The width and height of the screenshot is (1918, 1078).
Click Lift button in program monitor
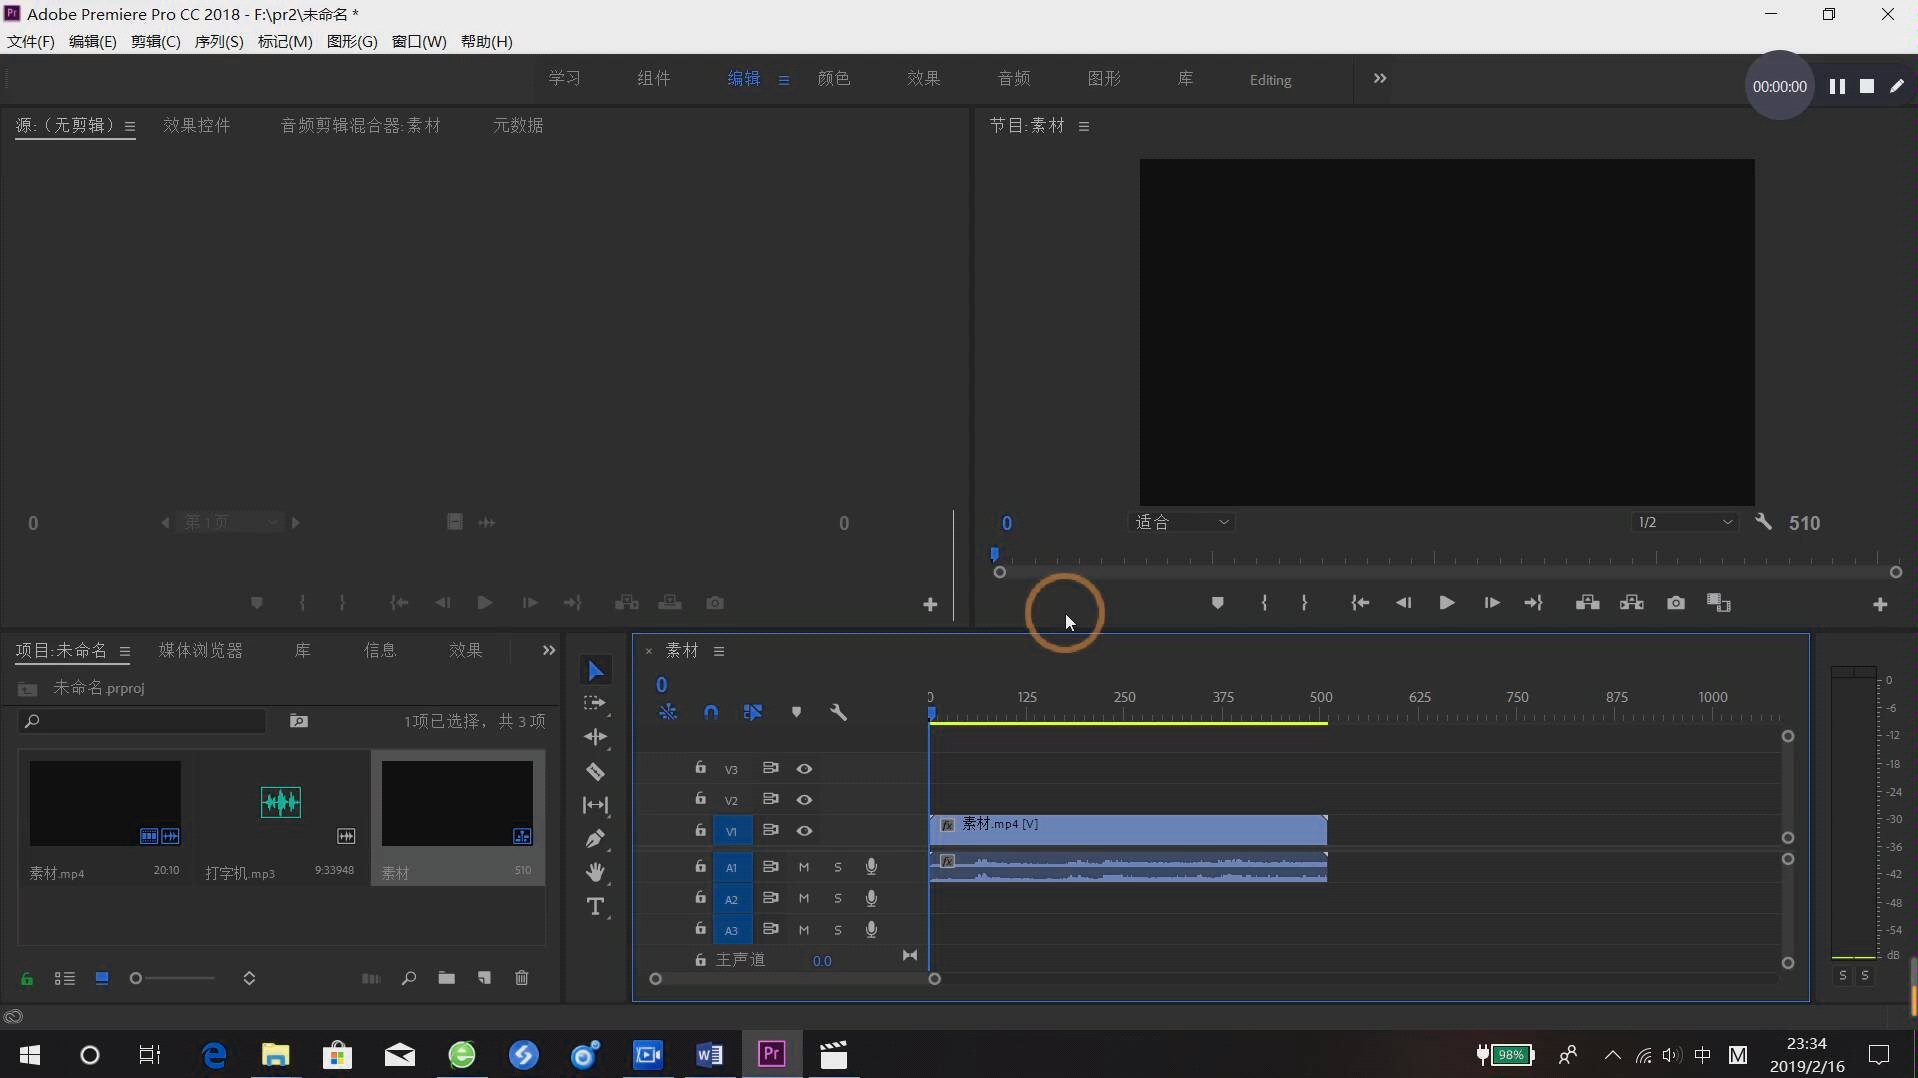coord(1588,603)
